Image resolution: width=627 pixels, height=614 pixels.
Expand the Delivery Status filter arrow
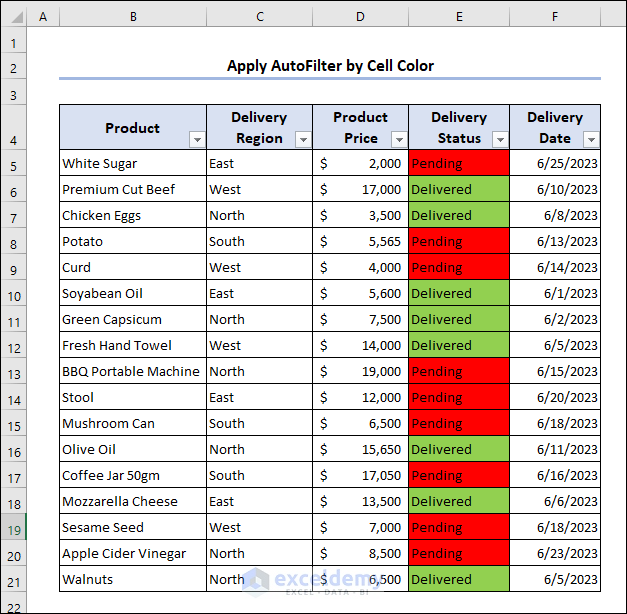point(500,140)
